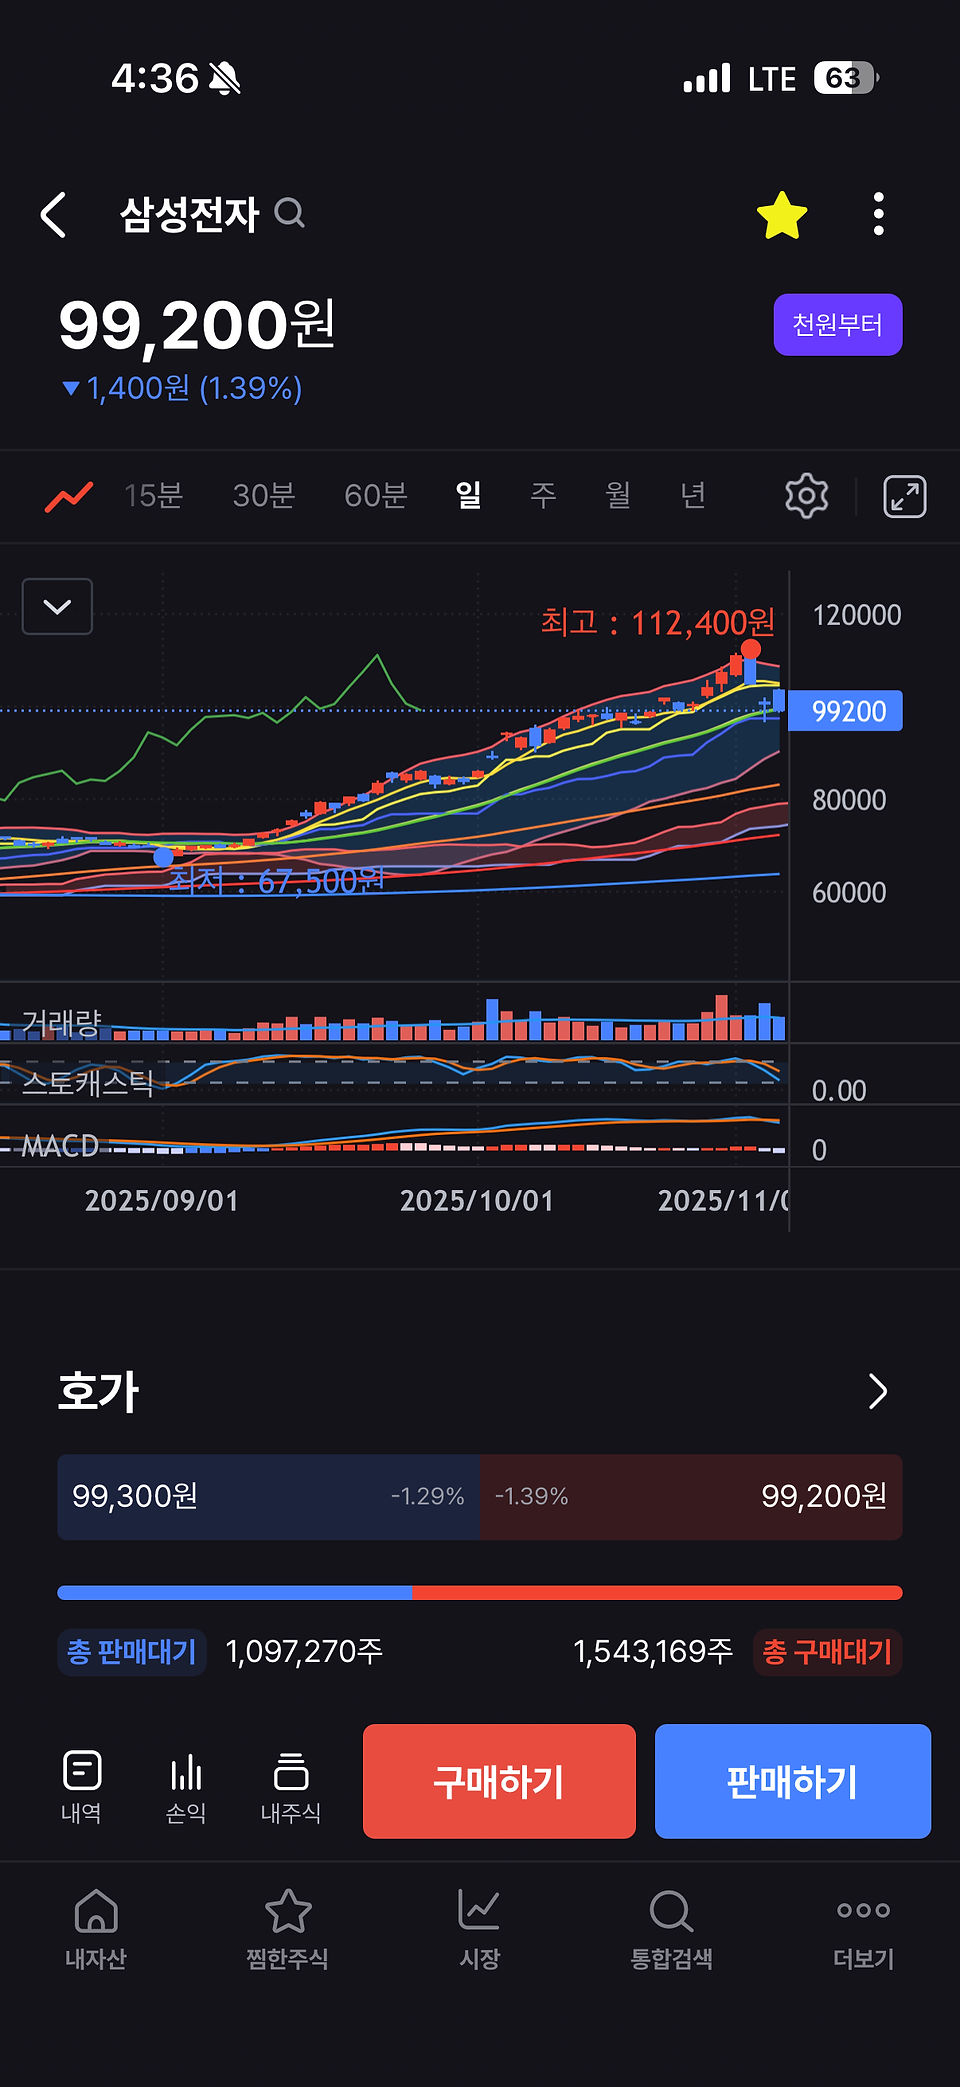Expand the chart legend dropdown chevron
This screenshot has height=2087, width=960.
pyautogui.click(x=58, y=606)
